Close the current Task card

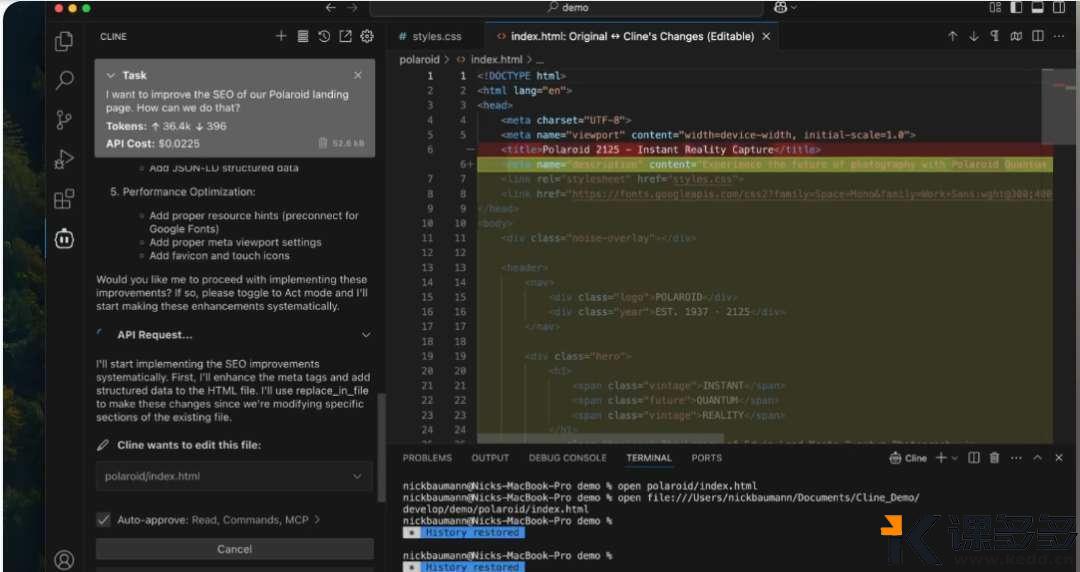point(357,75)
